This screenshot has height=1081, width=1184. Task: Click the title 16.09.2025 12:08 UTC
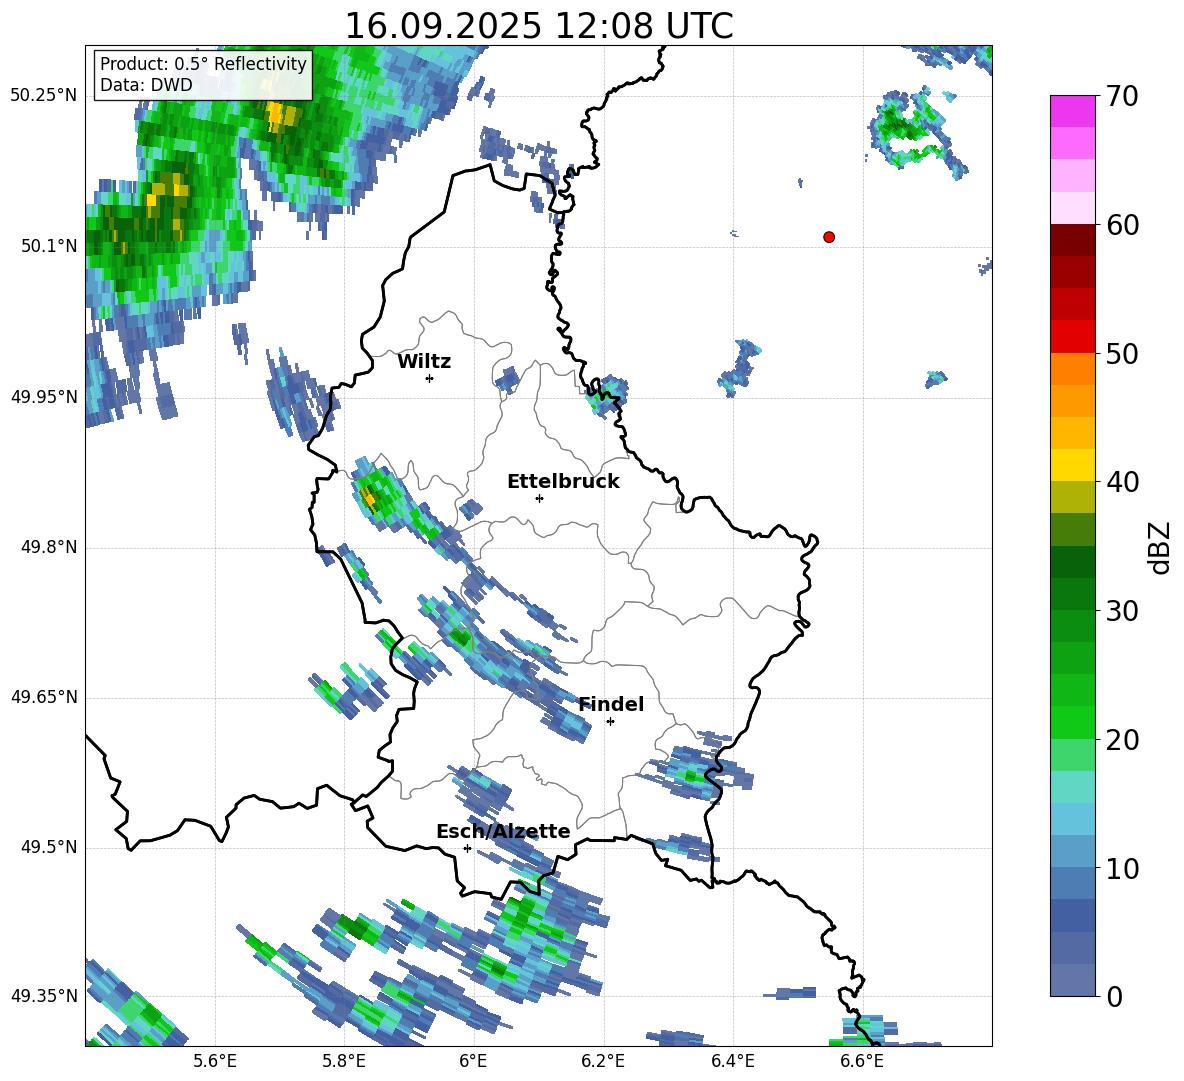(539, 26)
